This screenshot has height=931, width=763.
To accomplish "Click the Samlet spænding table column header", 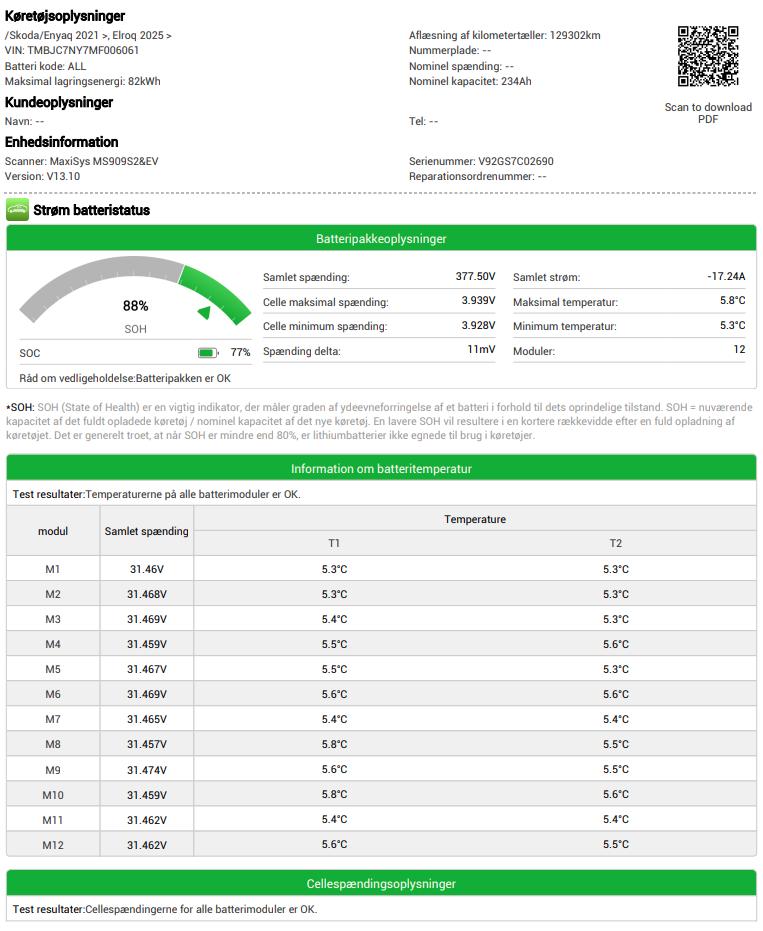I will point(147,531).
